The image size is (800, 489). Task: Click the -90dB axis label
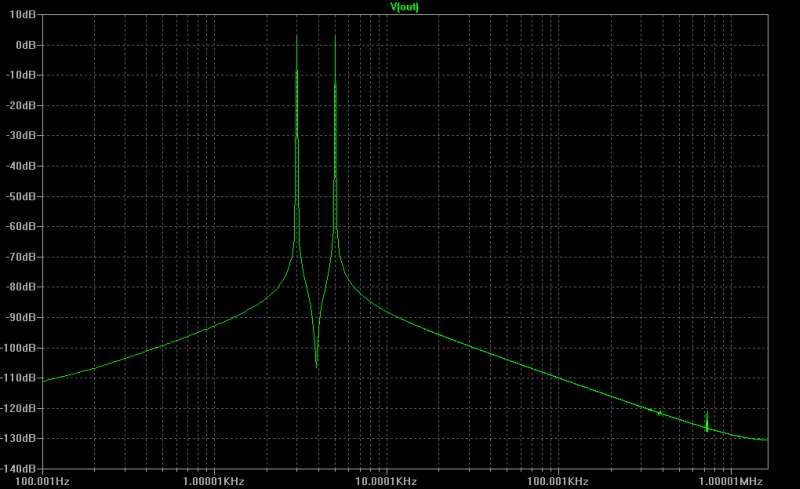coord(21,317)
